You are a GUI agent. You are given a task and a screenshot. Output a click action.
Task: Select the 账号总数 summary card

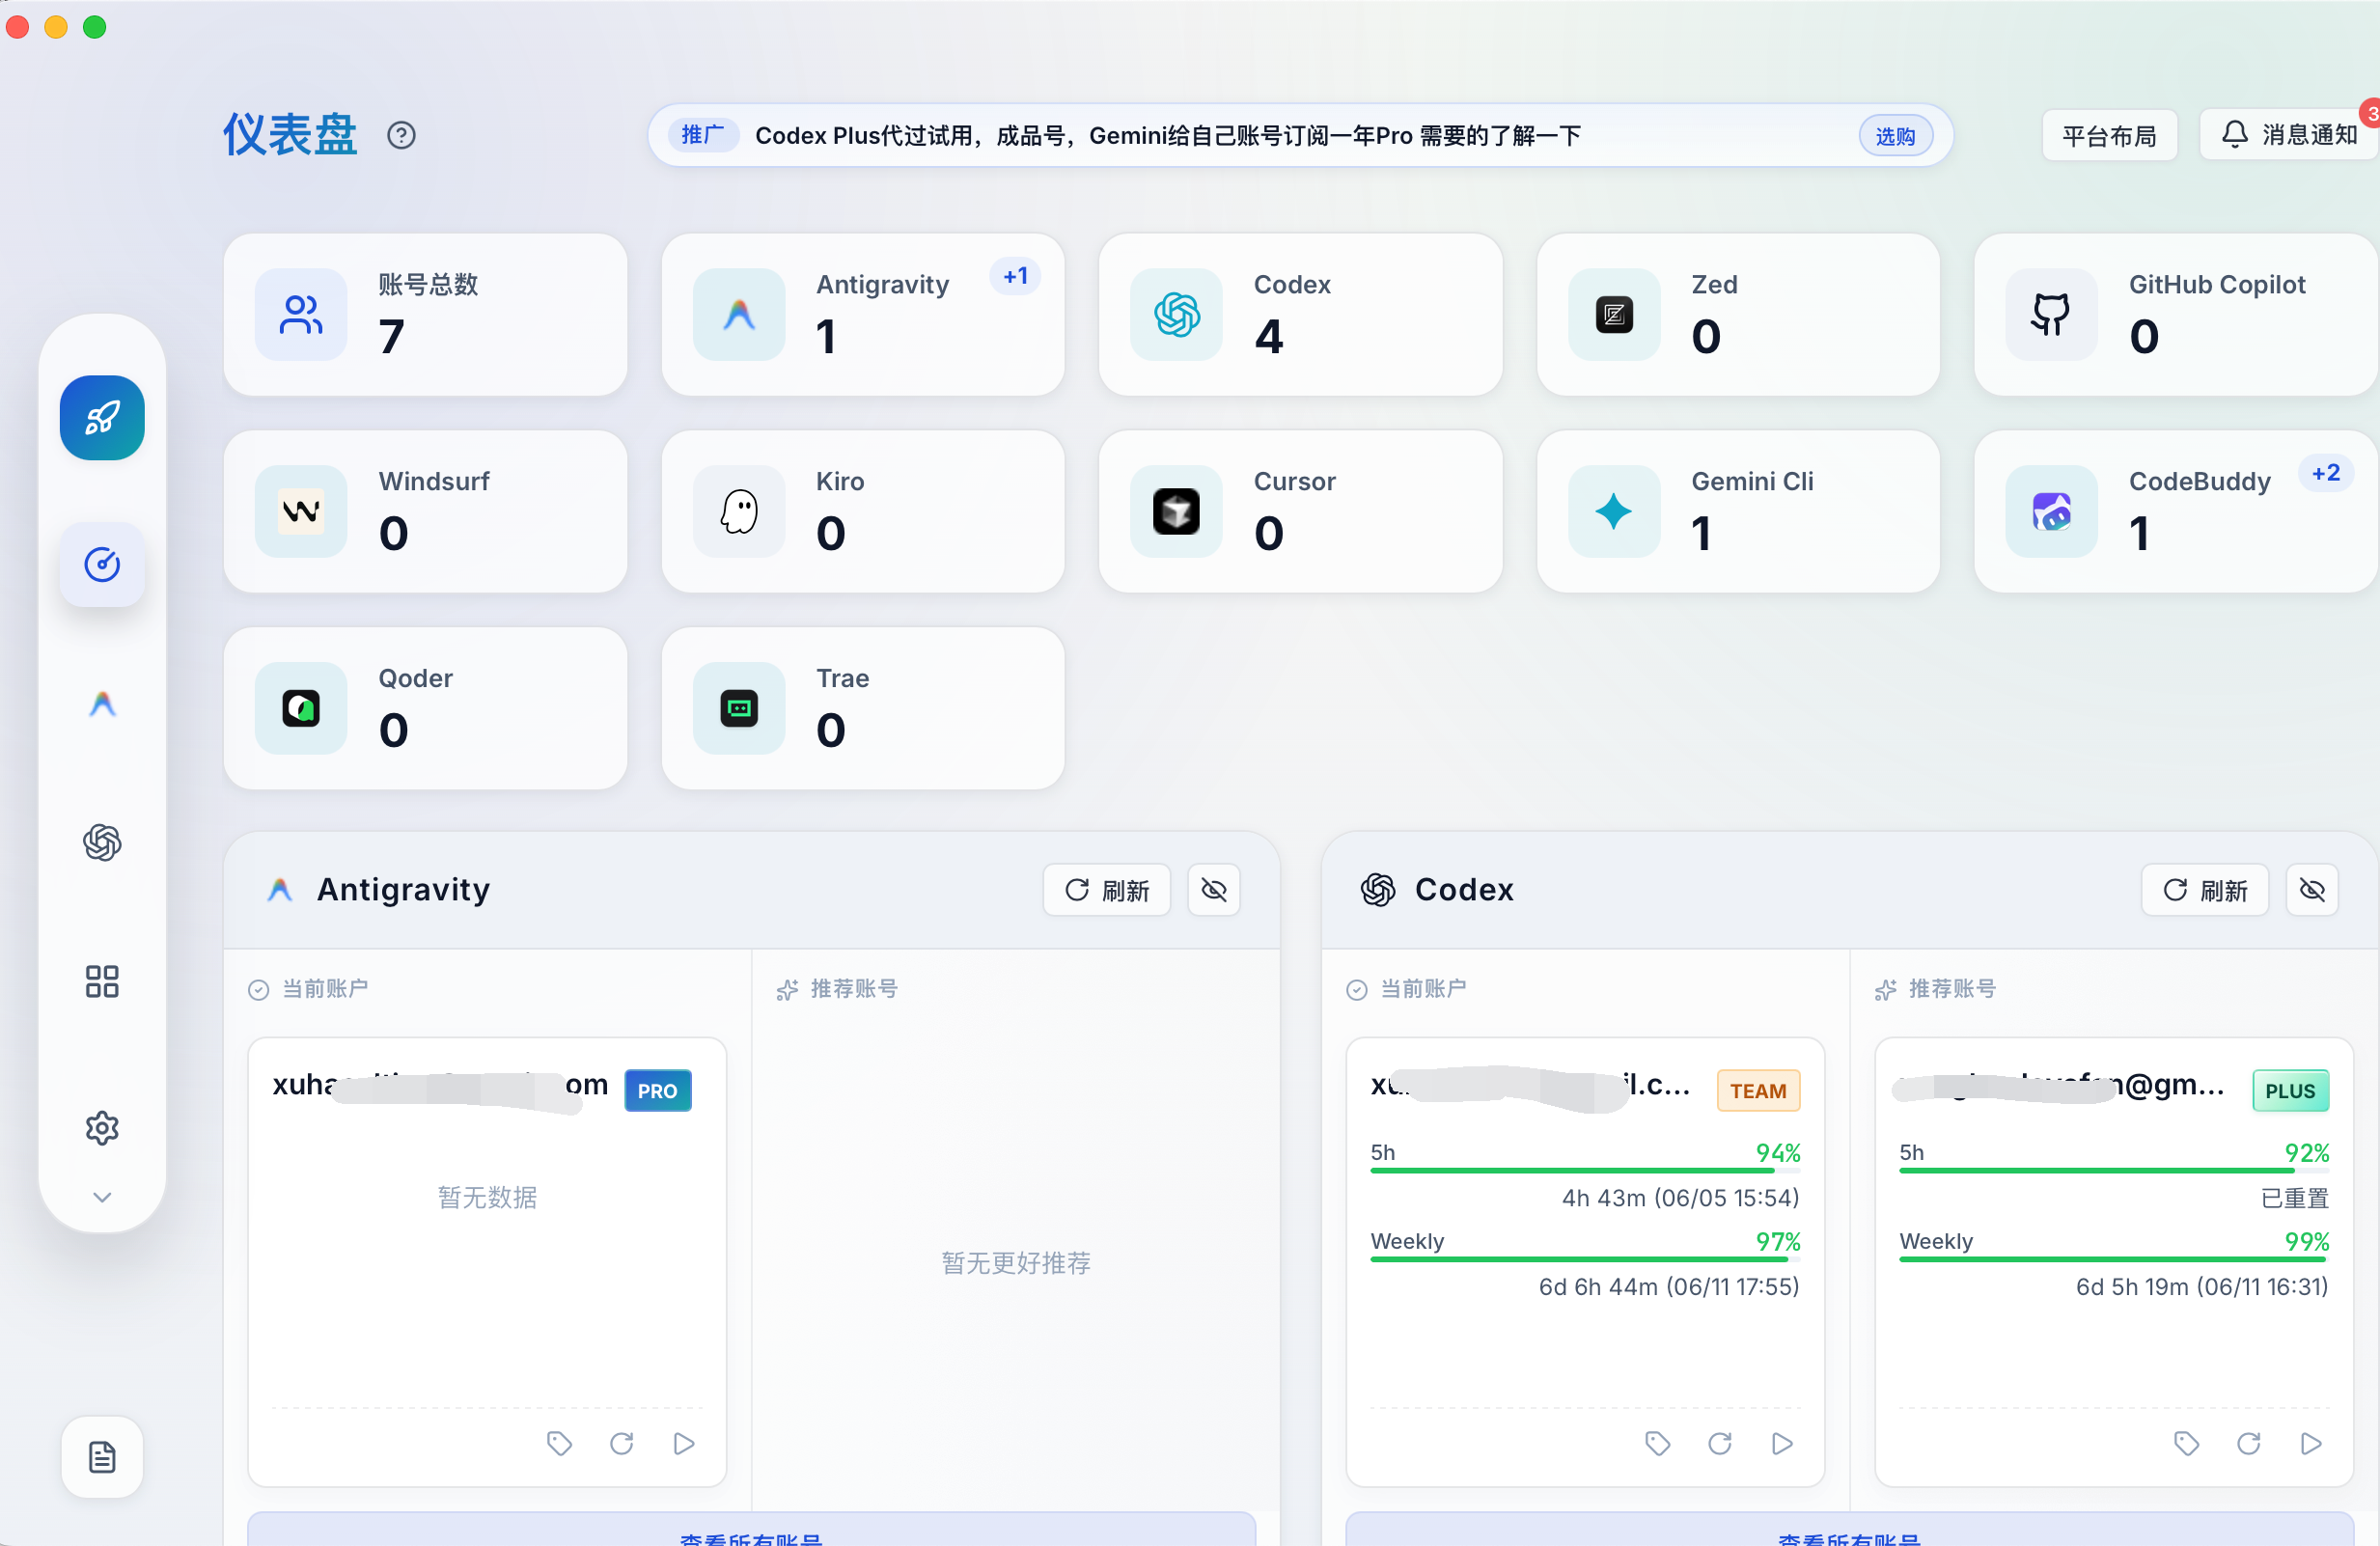pyautogui.click(x=426, y=315)
